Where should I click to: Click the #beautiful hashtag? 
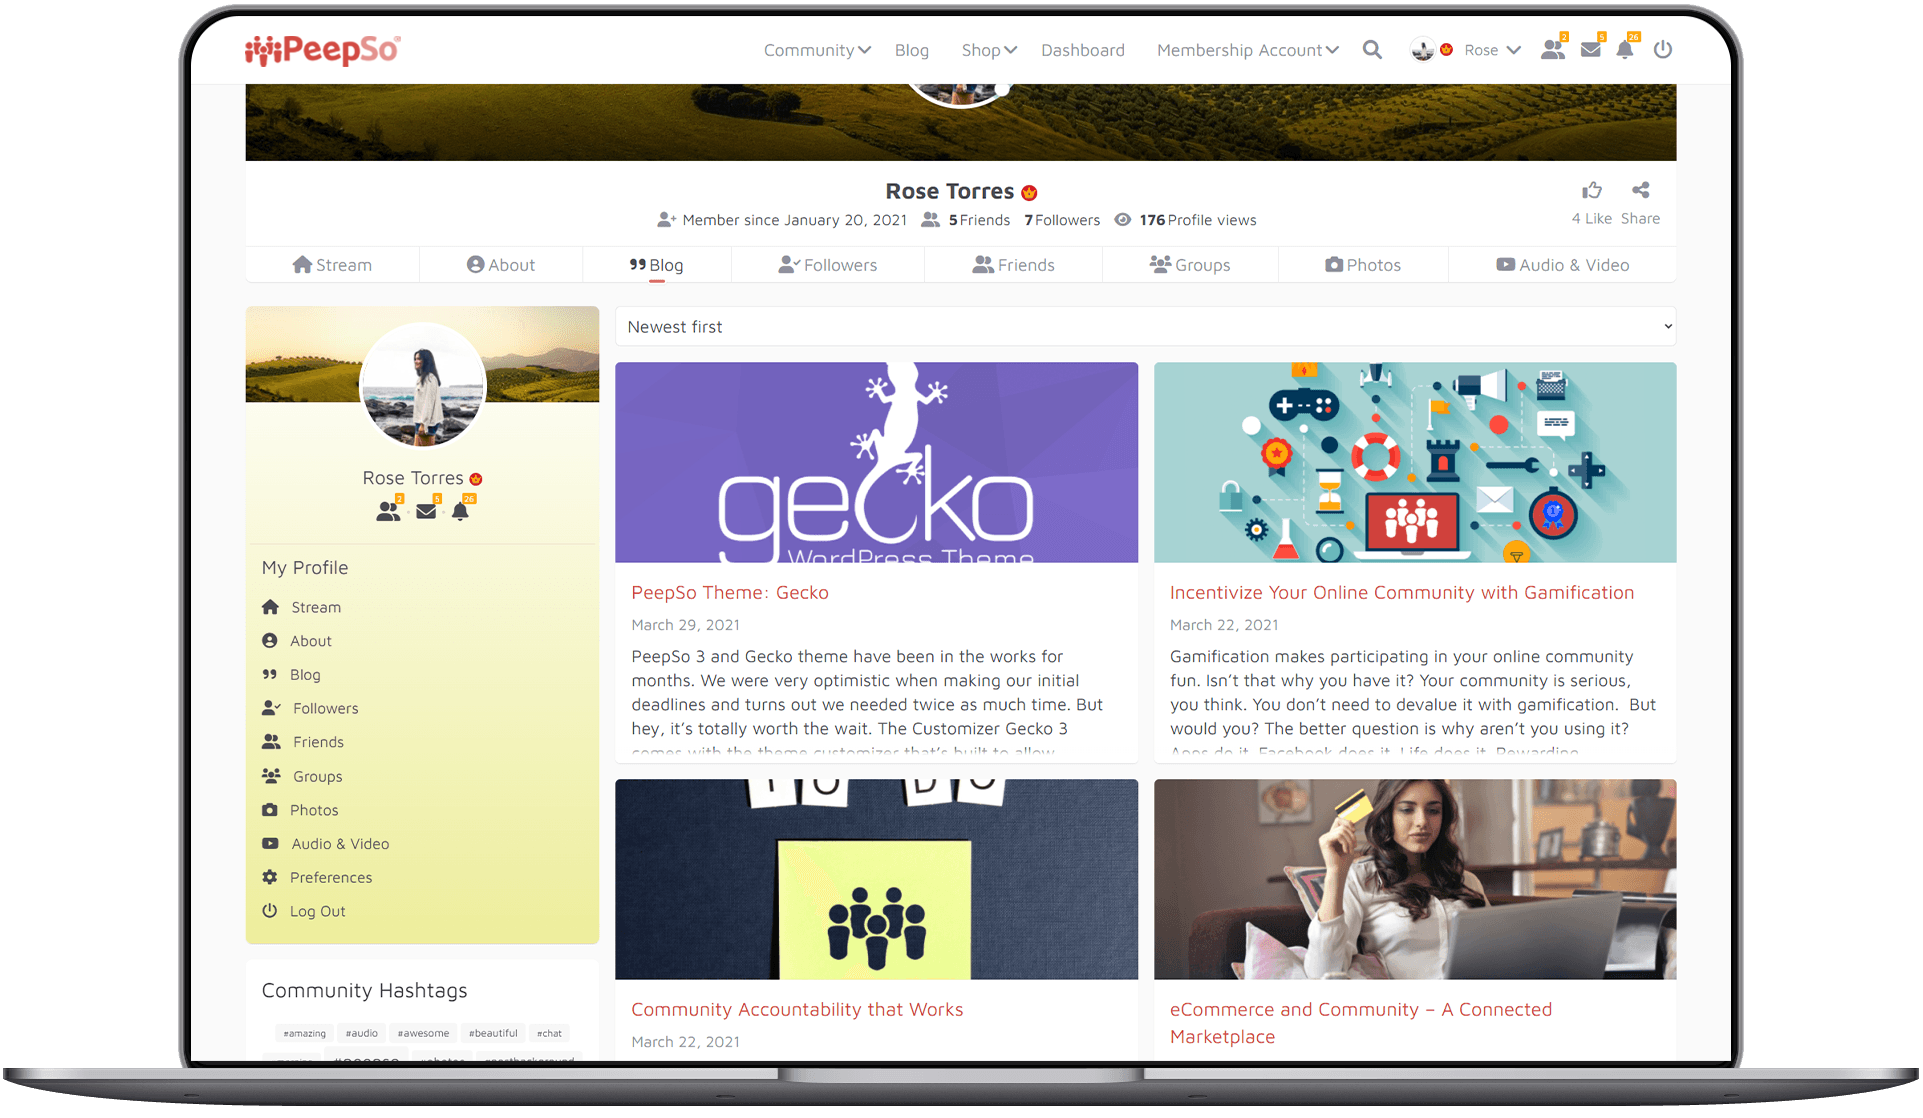click(x=493, y=1033)
